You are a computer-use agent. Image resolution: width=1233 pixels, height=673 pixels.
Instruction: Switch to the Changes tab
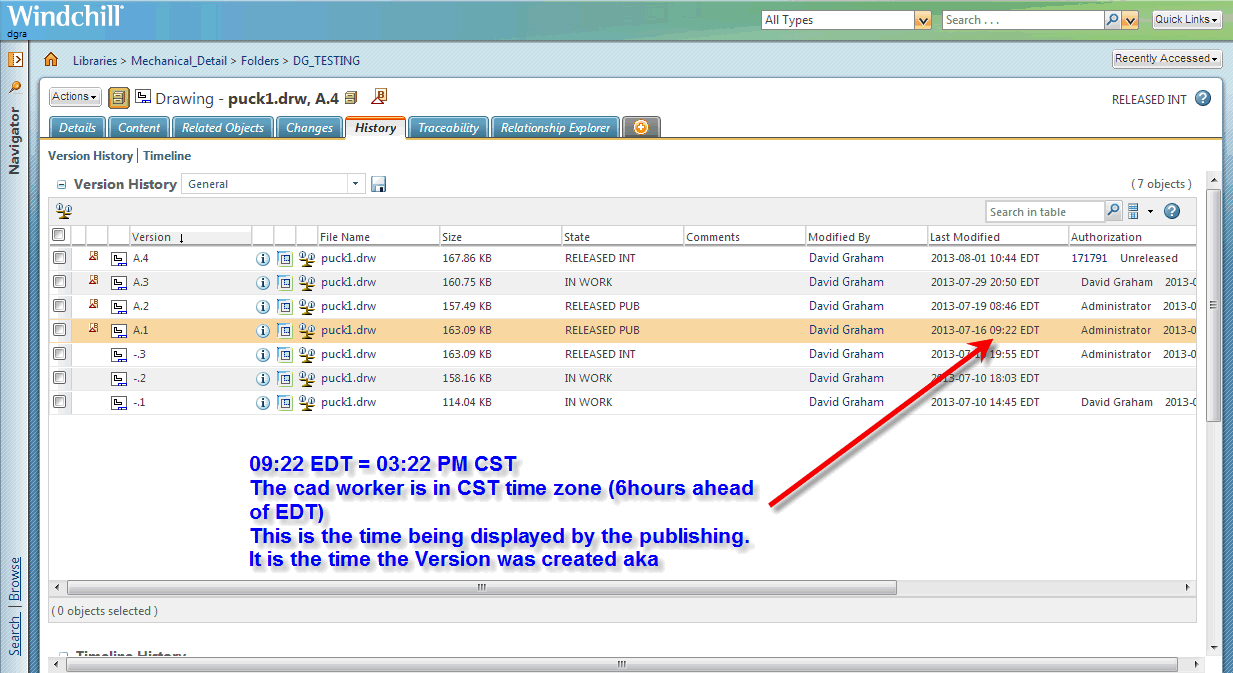[309, 128]
